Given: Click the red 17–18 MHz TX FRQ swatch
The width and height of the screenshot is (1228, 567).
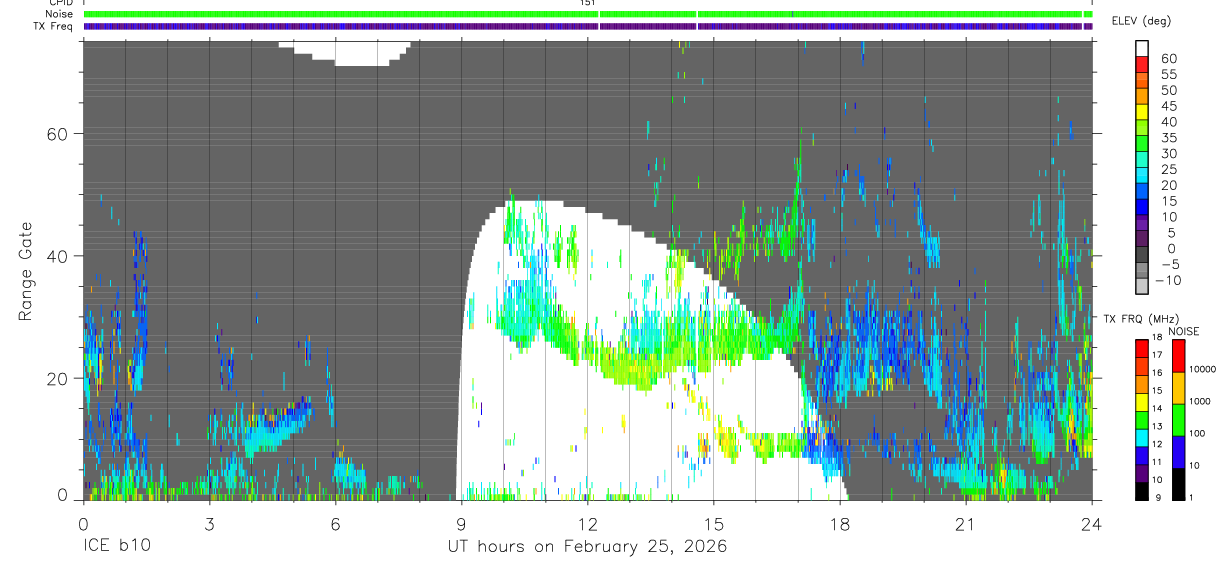Looking at the screenshot, I should 1142,349.
